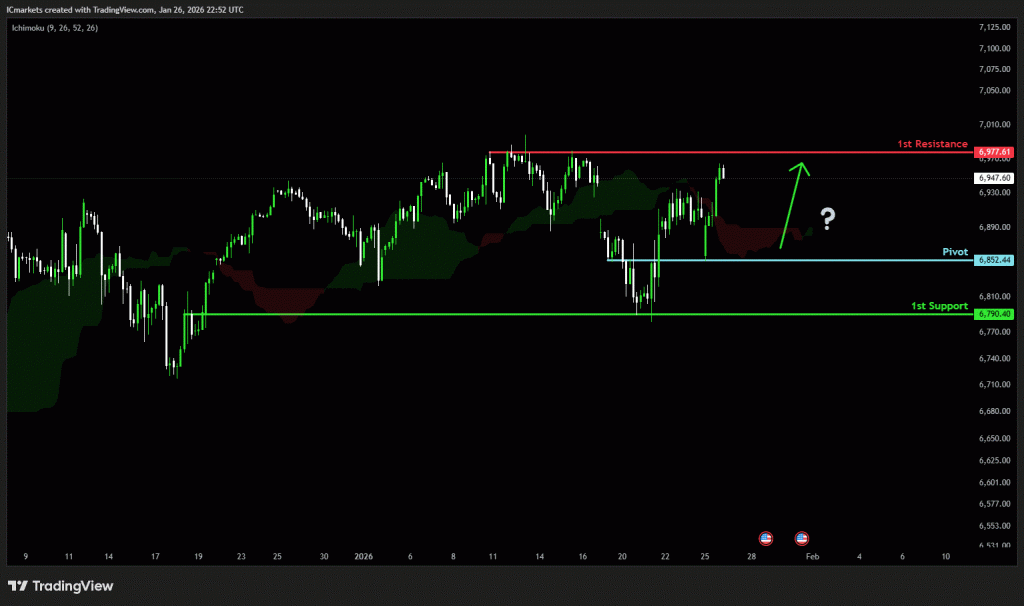Screen dimensions: 1024x606
Task: Select the 1st Resistance text label
Action: (x=932, y=144)
